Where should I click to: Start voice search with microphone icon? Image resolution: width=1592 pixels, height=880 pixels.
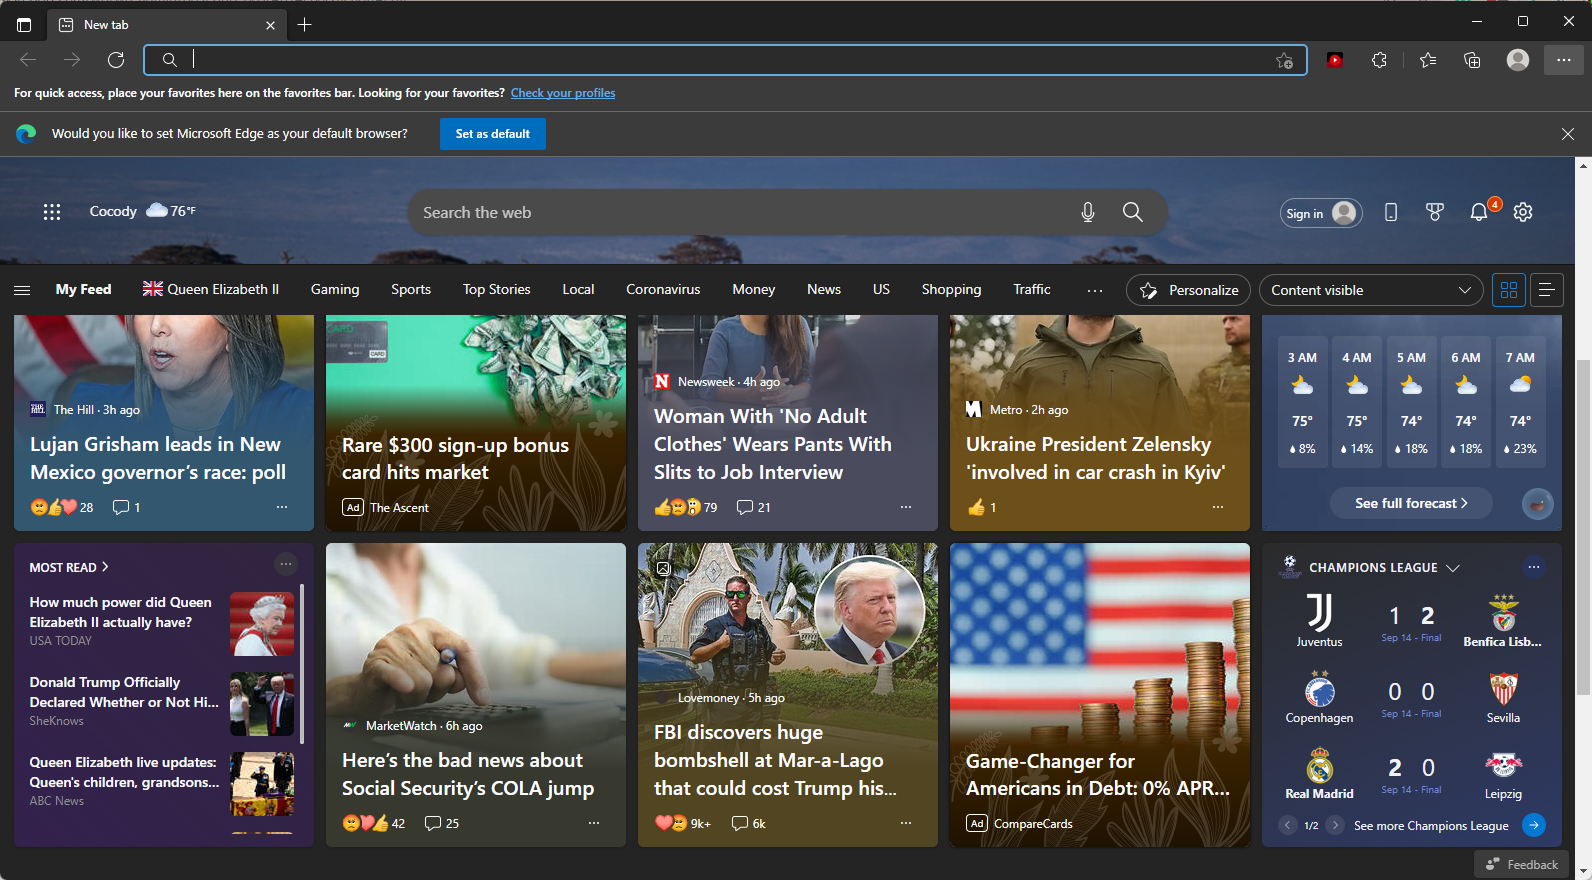point(1088,212)
